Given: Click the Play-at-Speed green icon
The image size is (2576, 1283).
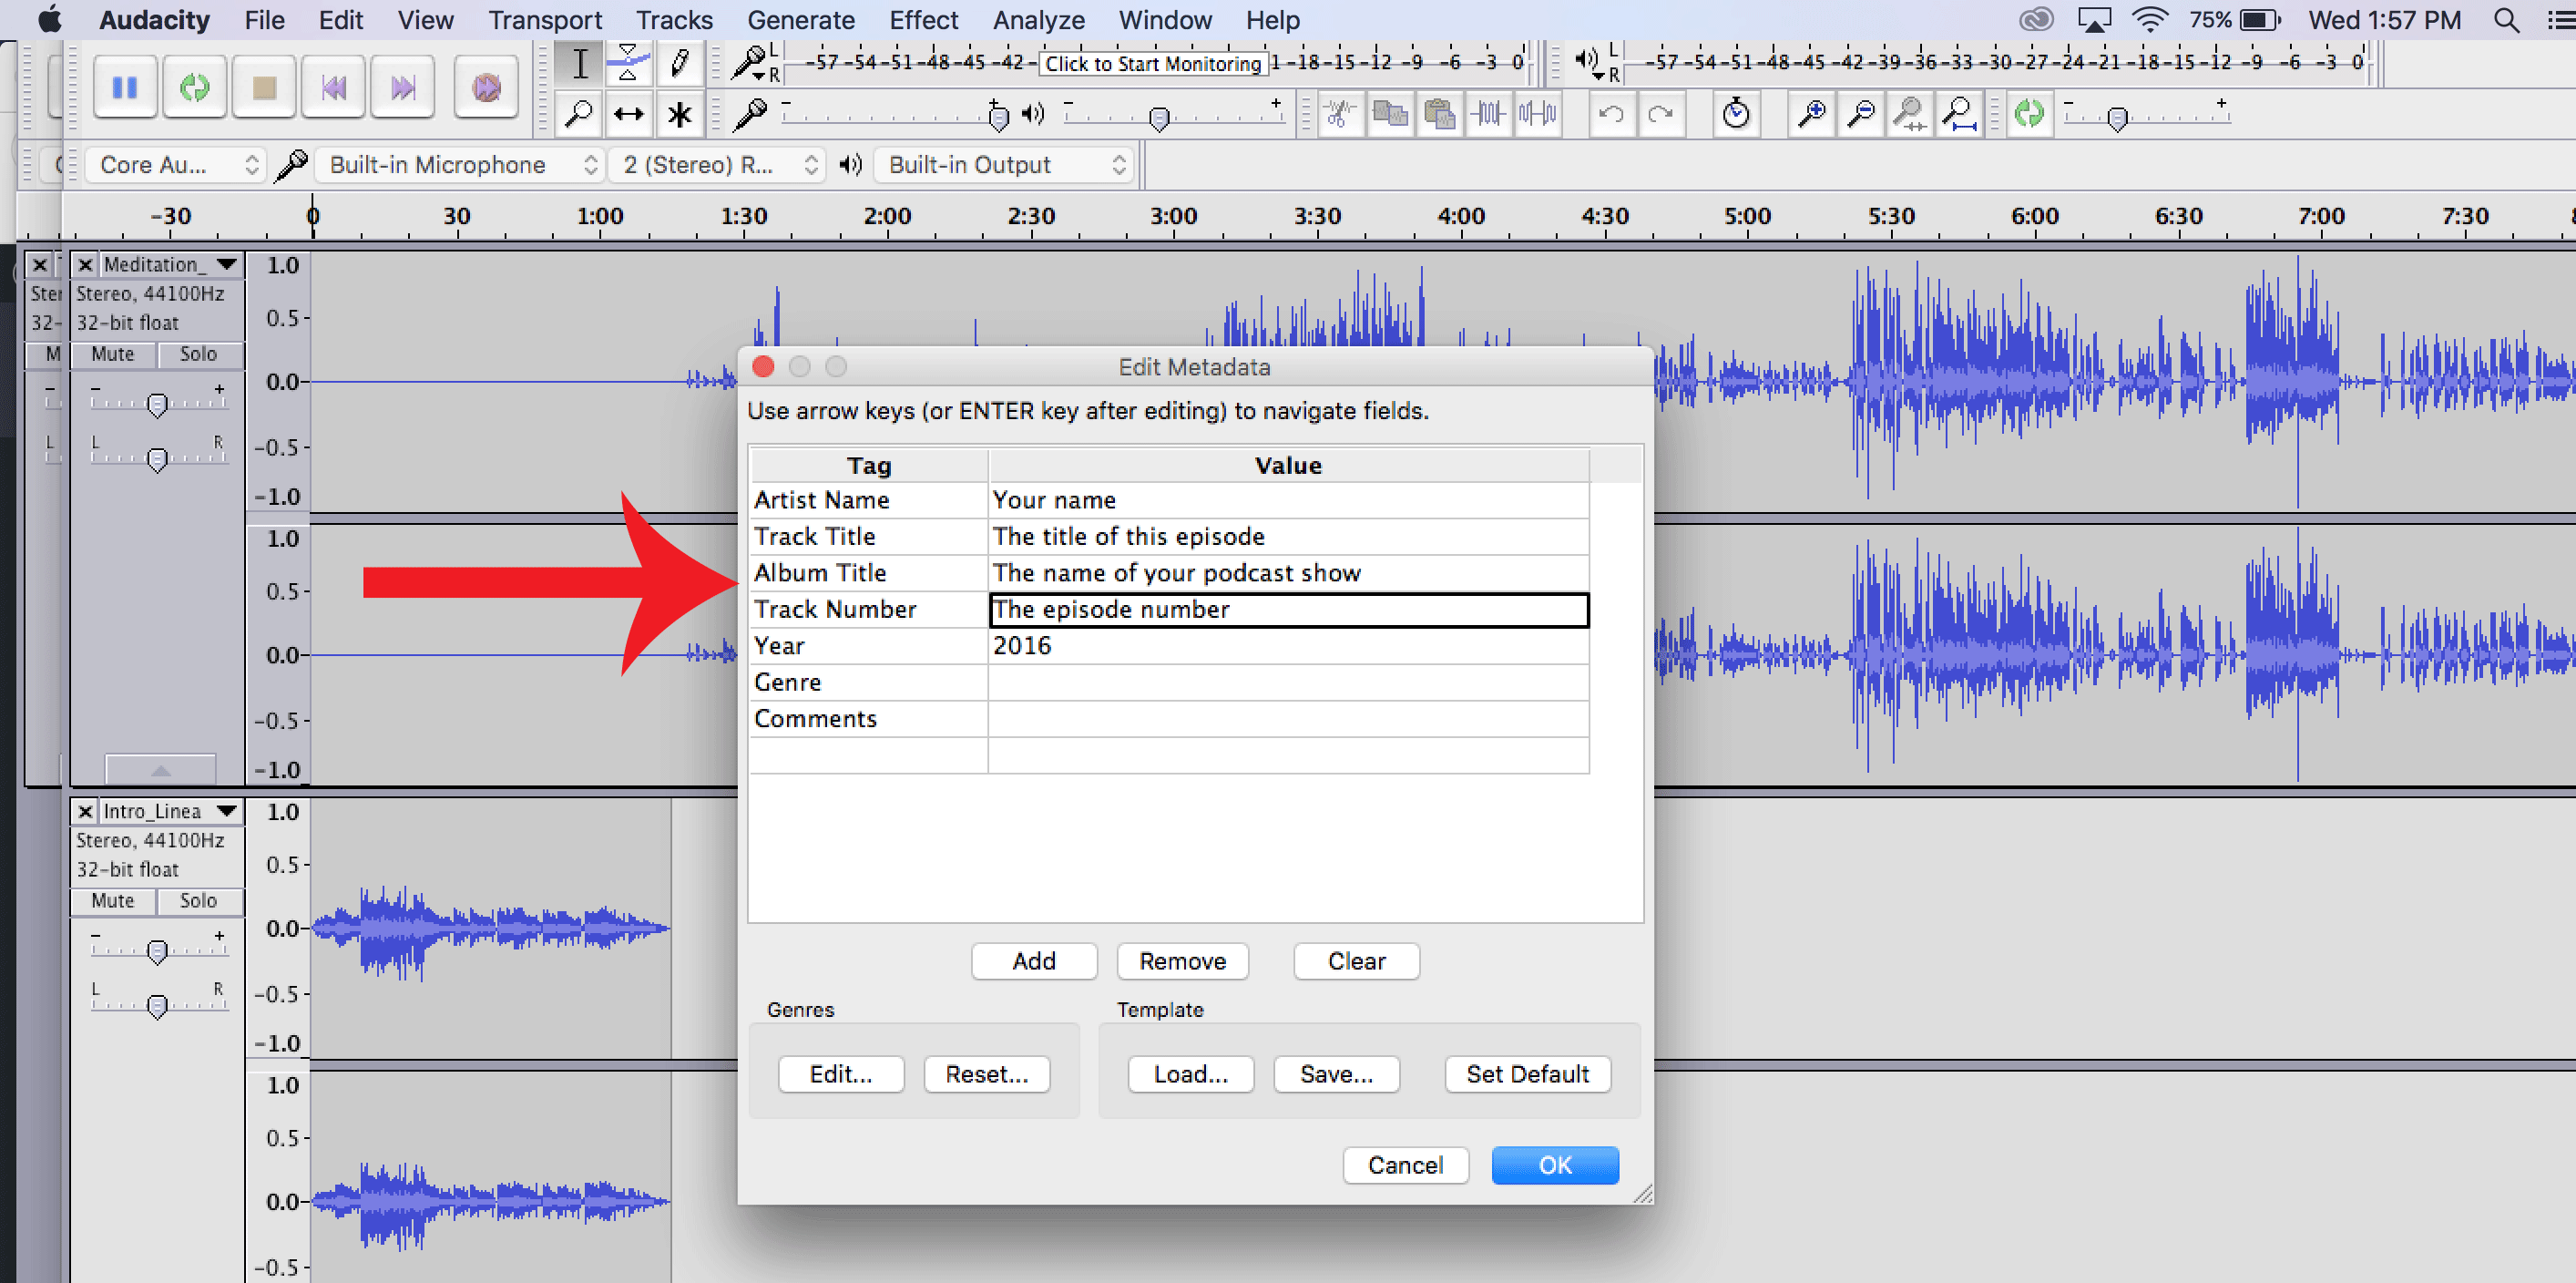Looking at the screenshot, I should click(x=2029, y=113).
